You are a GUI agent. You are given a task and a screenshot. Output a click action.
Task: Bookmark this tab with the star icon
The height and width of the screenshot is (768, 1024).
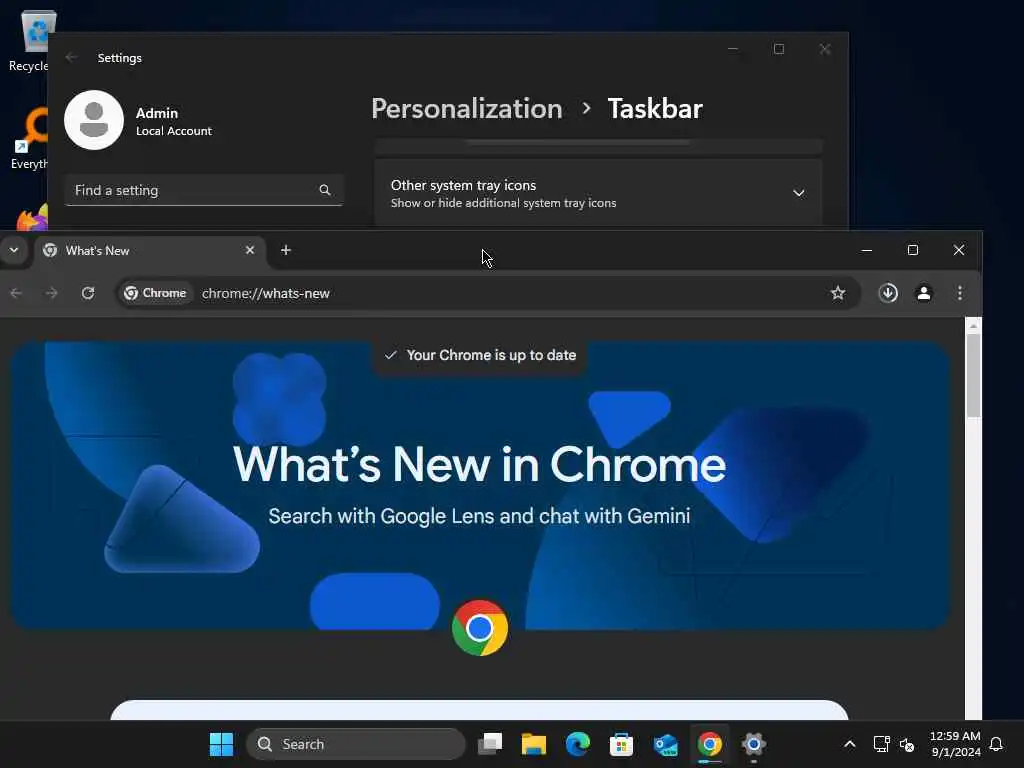coord(838,293)
